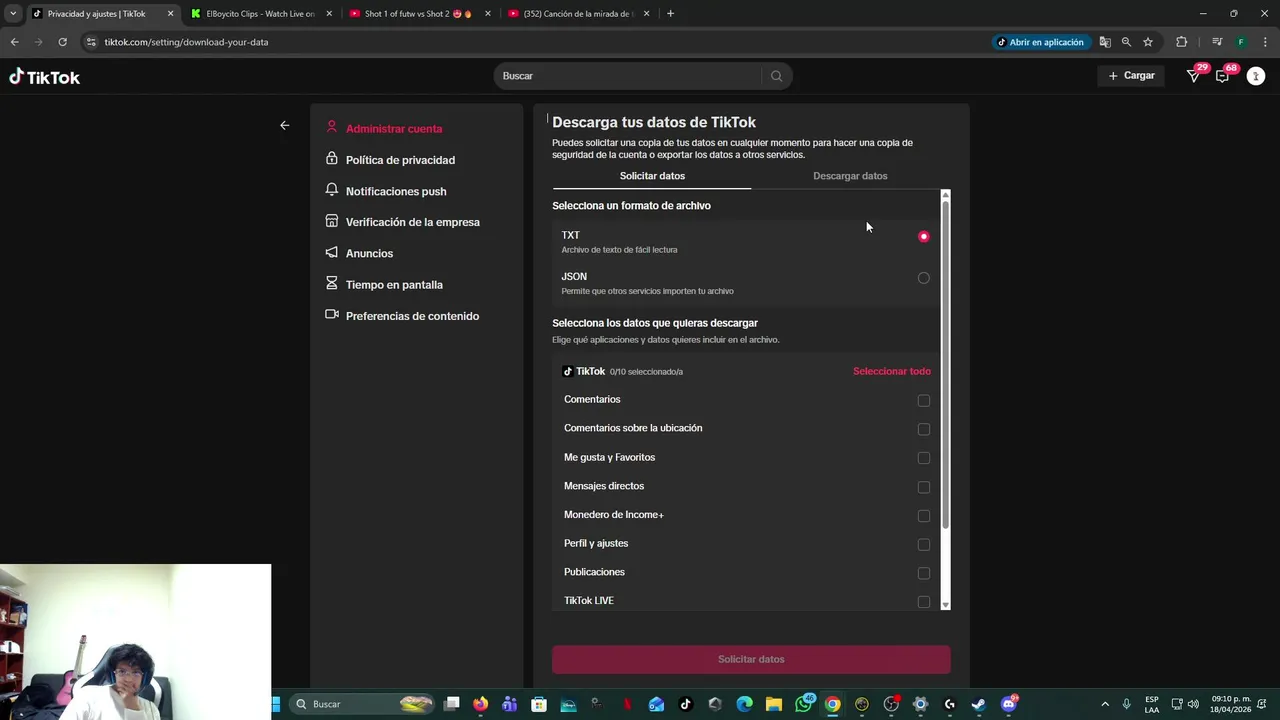Open the TikTok home logo
This screenshot has height=720, width=1280.
click(x=45, y=77)
